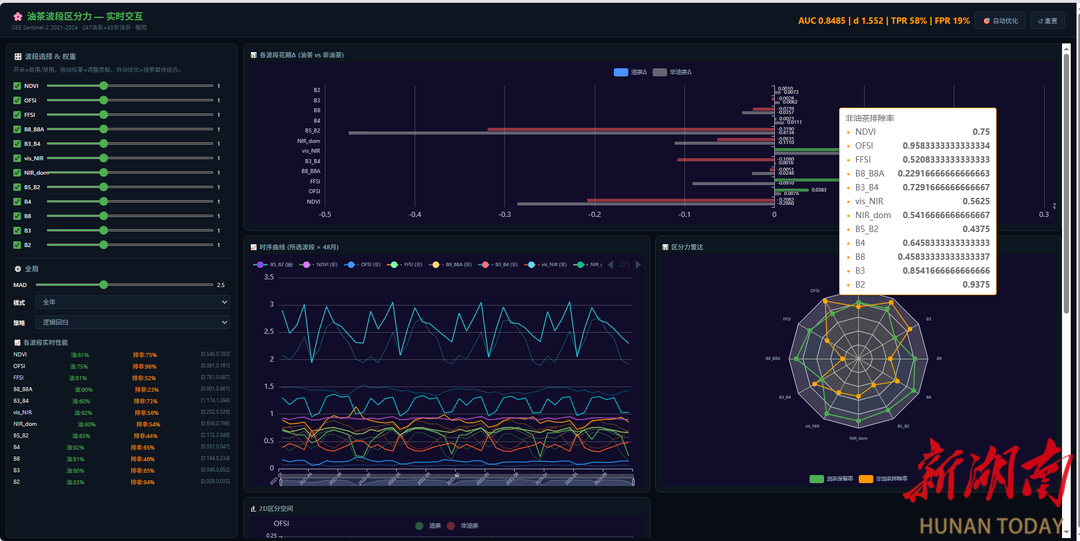Open the 策略 dropdown showing 逻辑回归
The image size is (1080, 541).
[133, 322]
